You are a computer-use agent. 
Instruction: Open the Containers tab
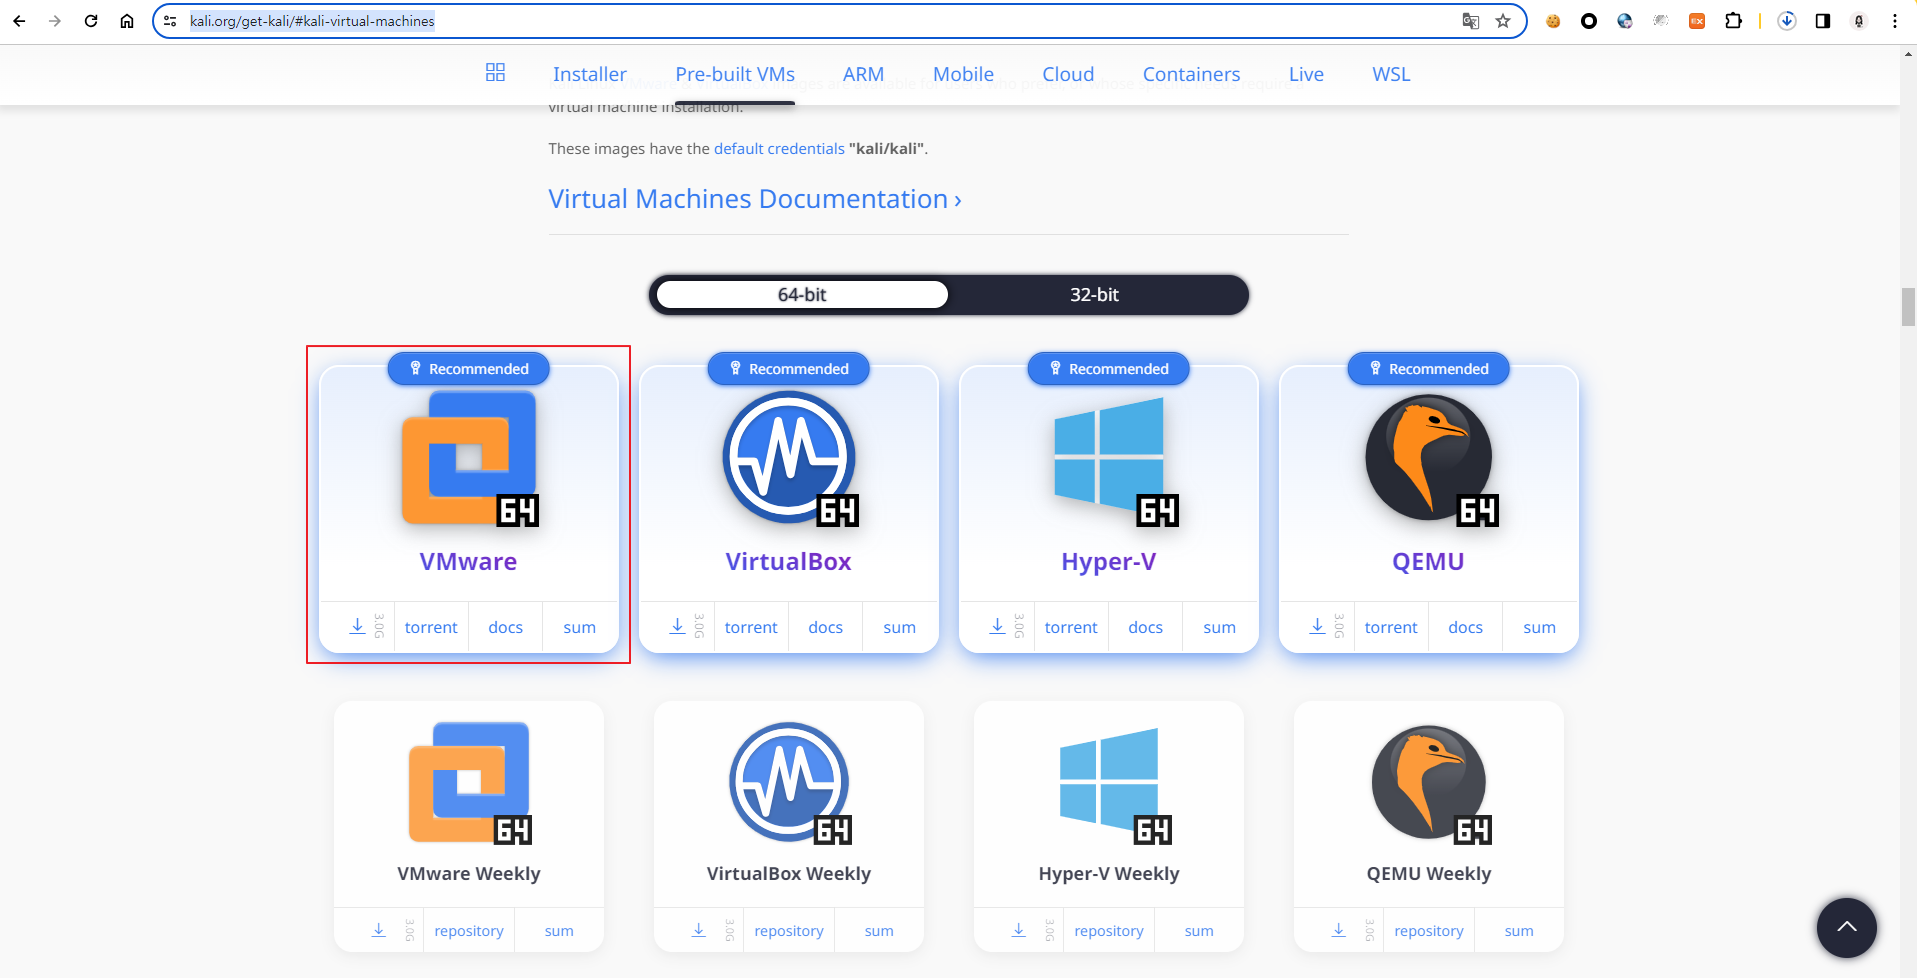(1191, 74)
